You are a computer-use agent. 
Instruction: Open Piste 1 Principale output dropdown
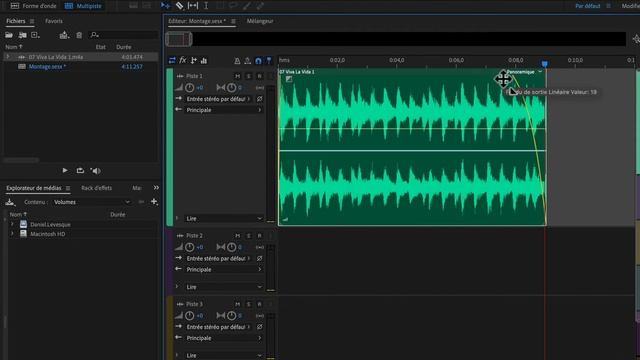(x=223, y=110)
